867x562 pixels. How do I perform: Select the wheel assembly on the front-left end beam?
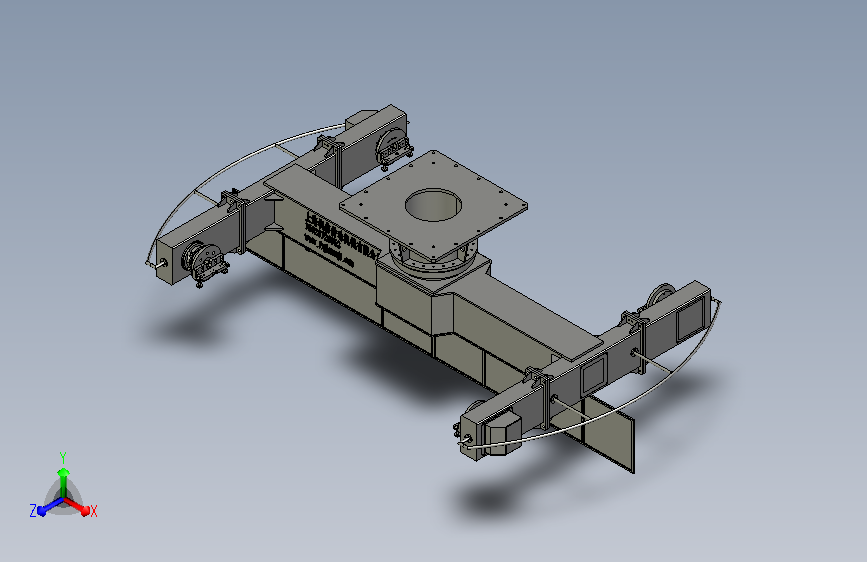(206, 263)
